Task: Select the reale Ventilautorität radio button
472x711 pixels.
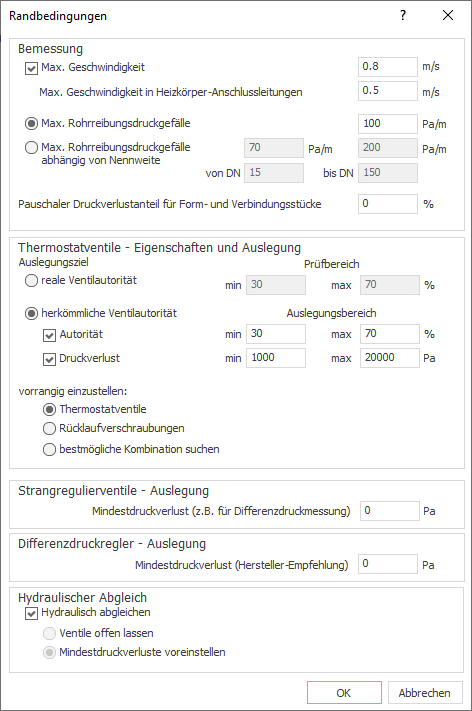Action: pos(31,281)
